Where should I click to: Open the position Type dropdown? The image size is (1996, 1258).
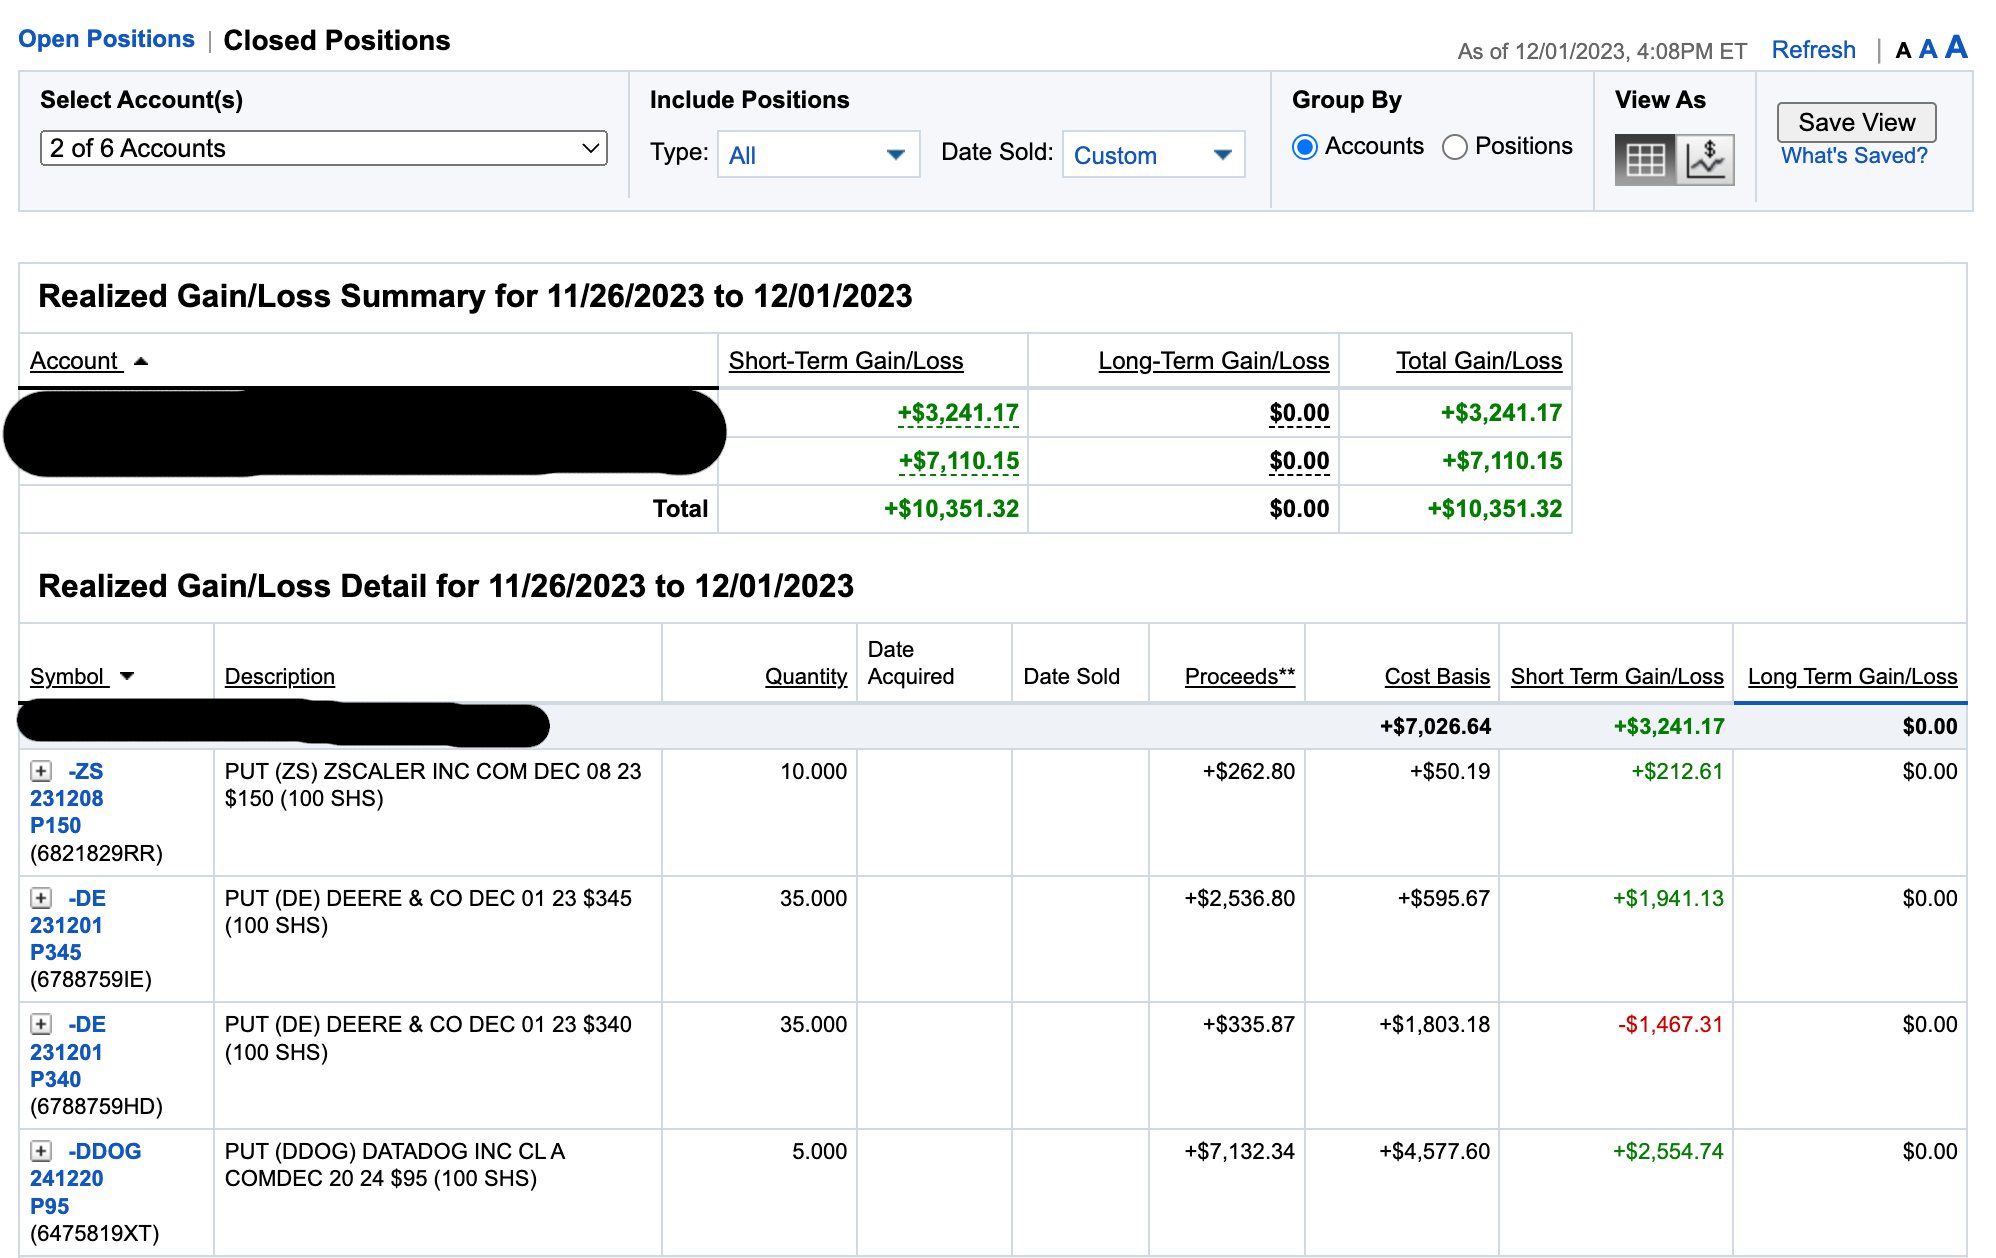[x=817, y=155]
